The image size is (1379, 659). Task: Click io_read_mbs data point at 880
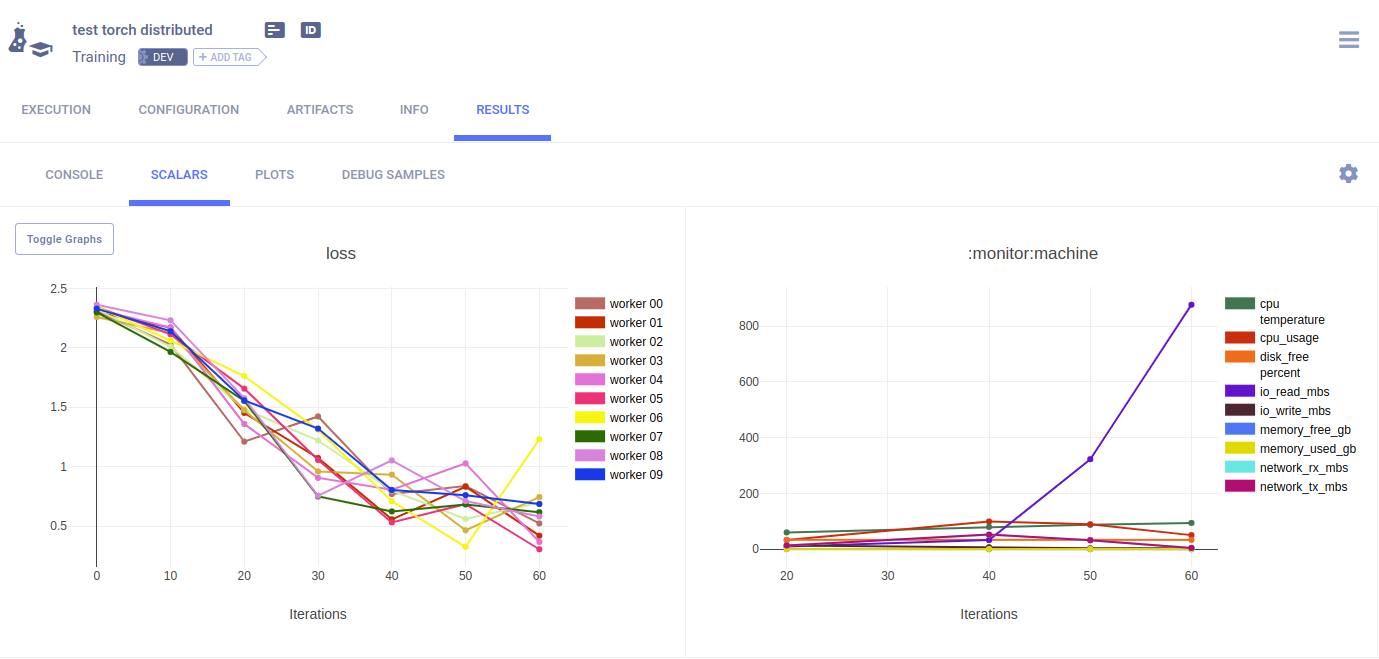point(1191,305)
